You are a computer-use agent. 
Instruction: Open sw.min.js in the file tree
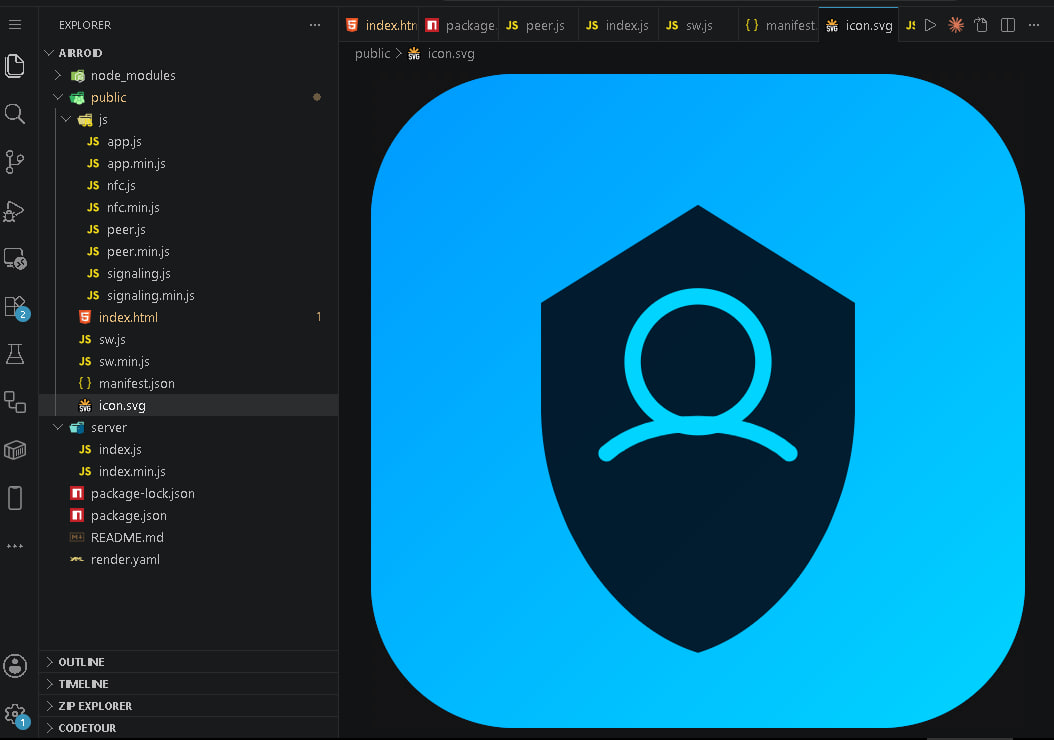[x=188, y=362]
